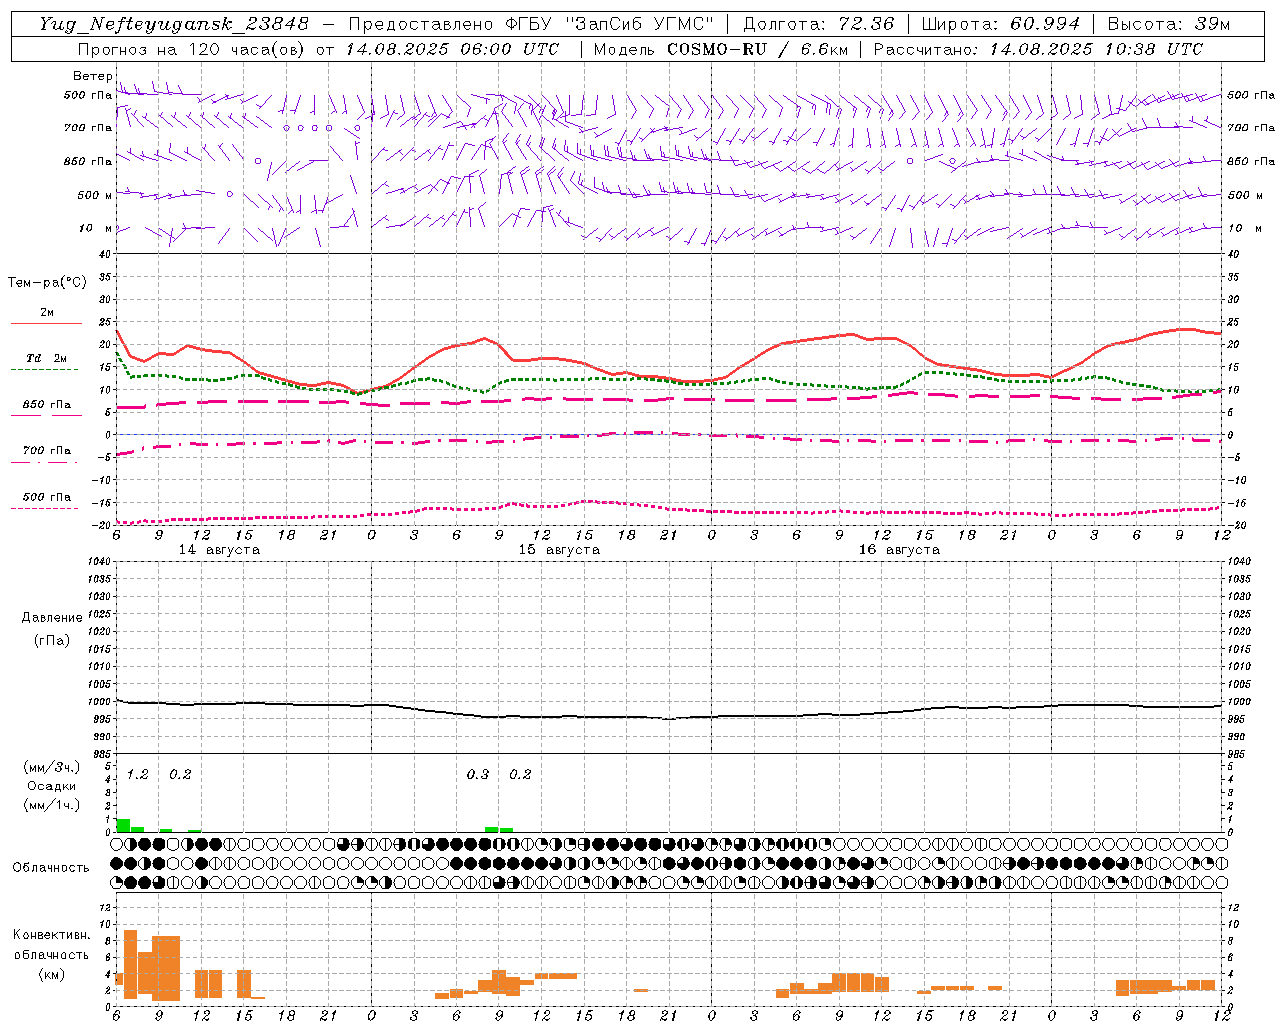
Task: Click the 'Конвективн.' convective cloud label
Action: tap(52, 935)
